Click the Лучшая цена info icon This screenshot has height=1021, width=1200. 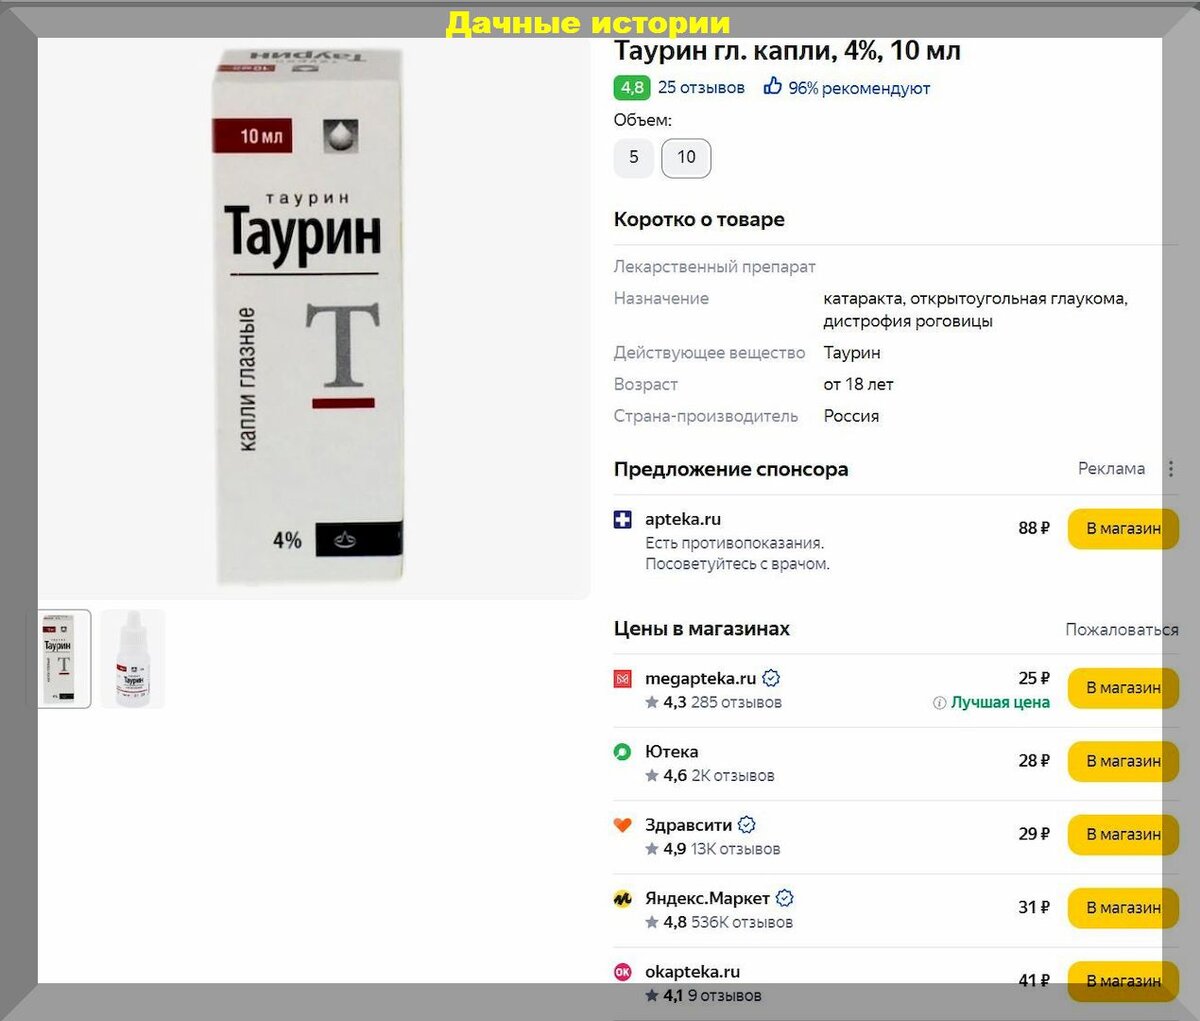click(x=939, y=703)
